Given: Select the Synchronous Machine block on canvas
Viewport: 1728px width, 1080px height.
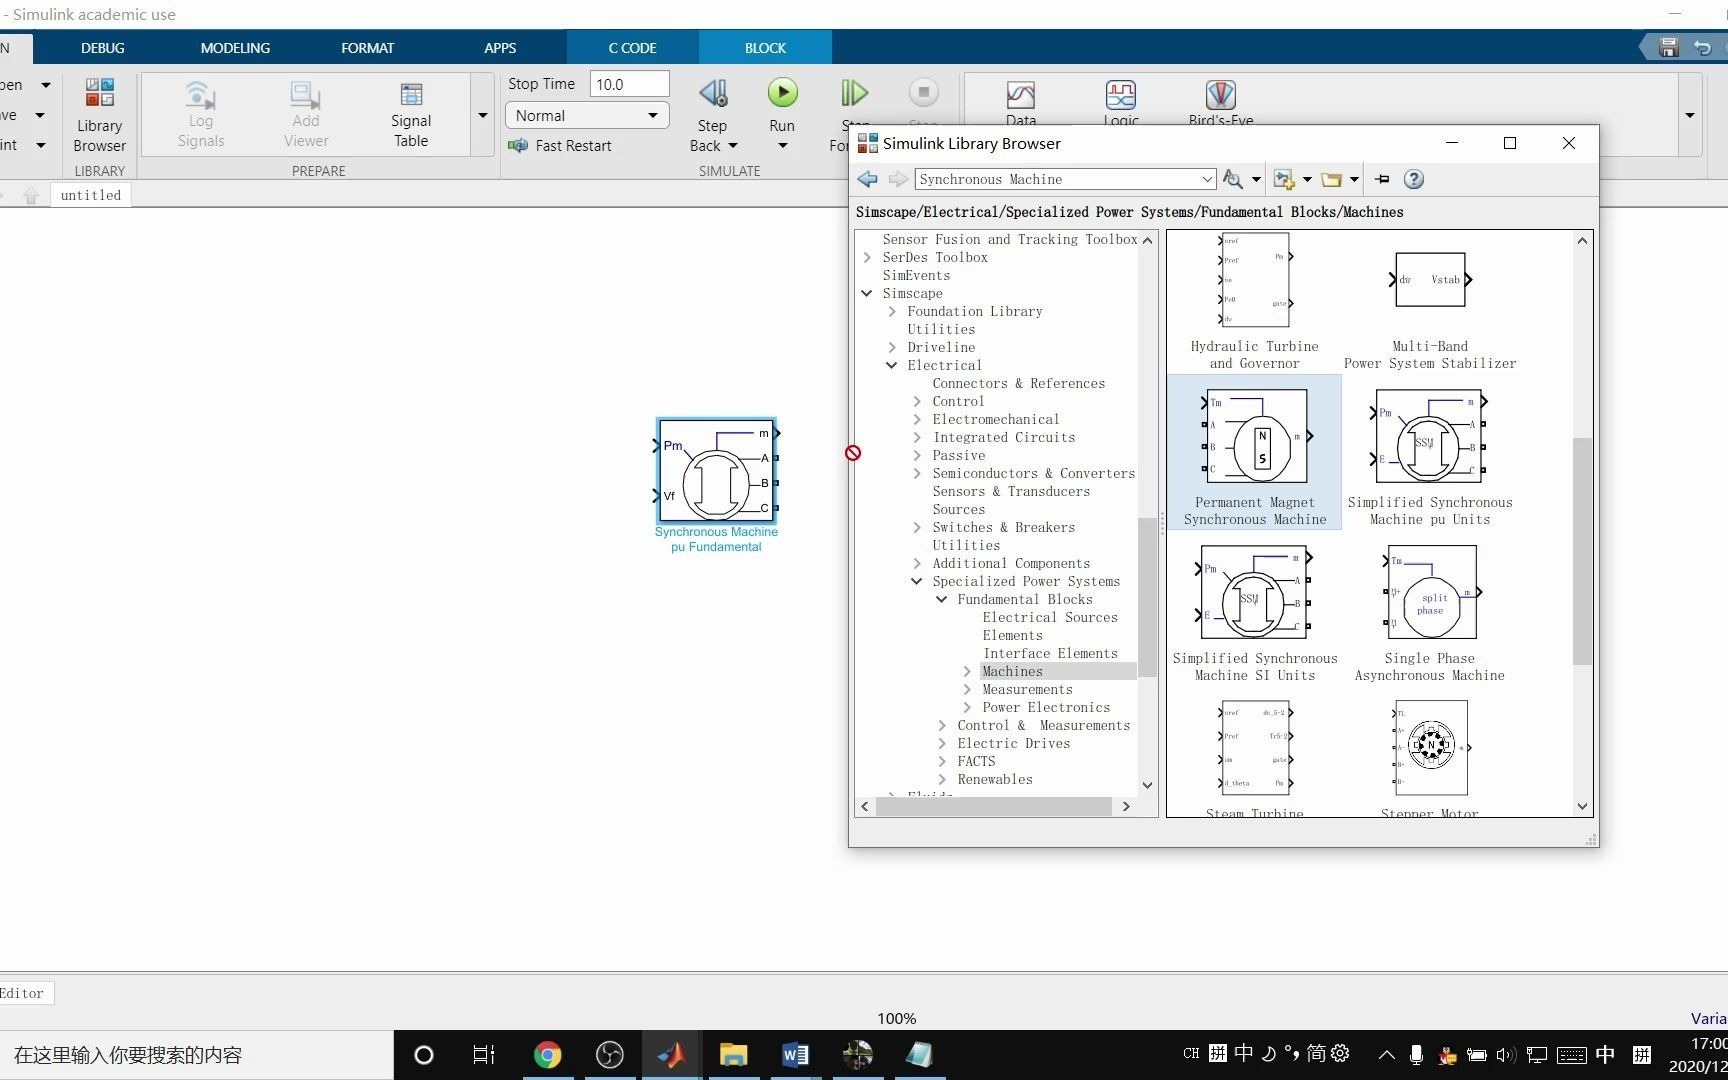Looking at the screenshot, I should coord(716,471).
